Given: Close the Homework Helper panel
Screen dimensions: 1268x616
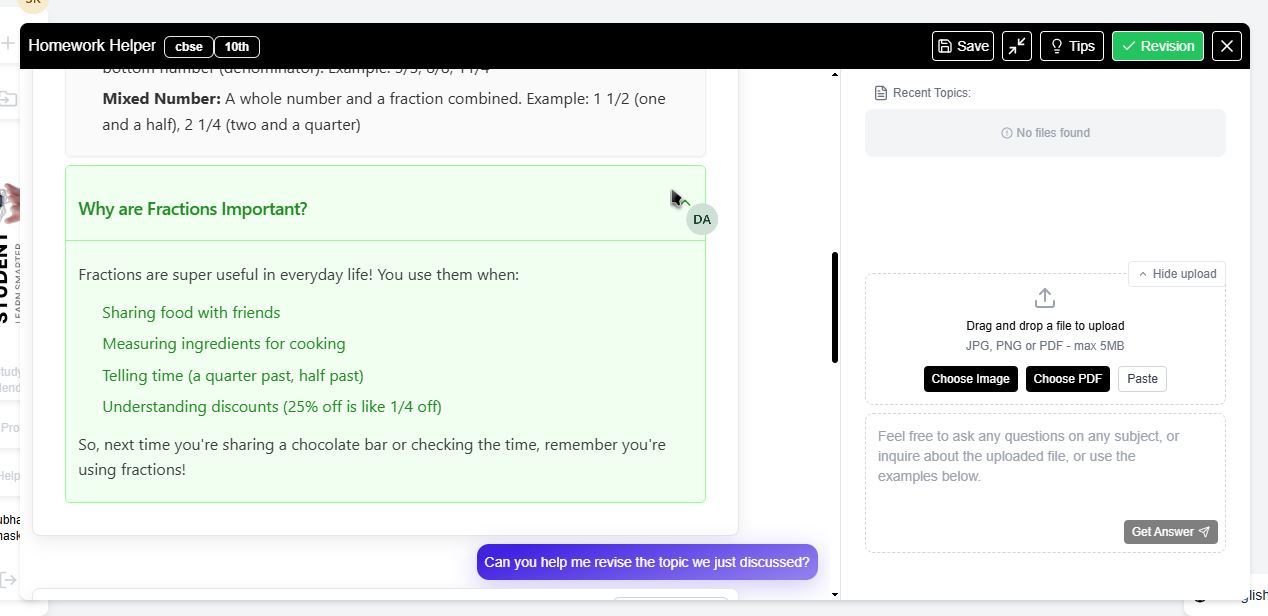Looking at the screenshot, I should [1227, 46].
